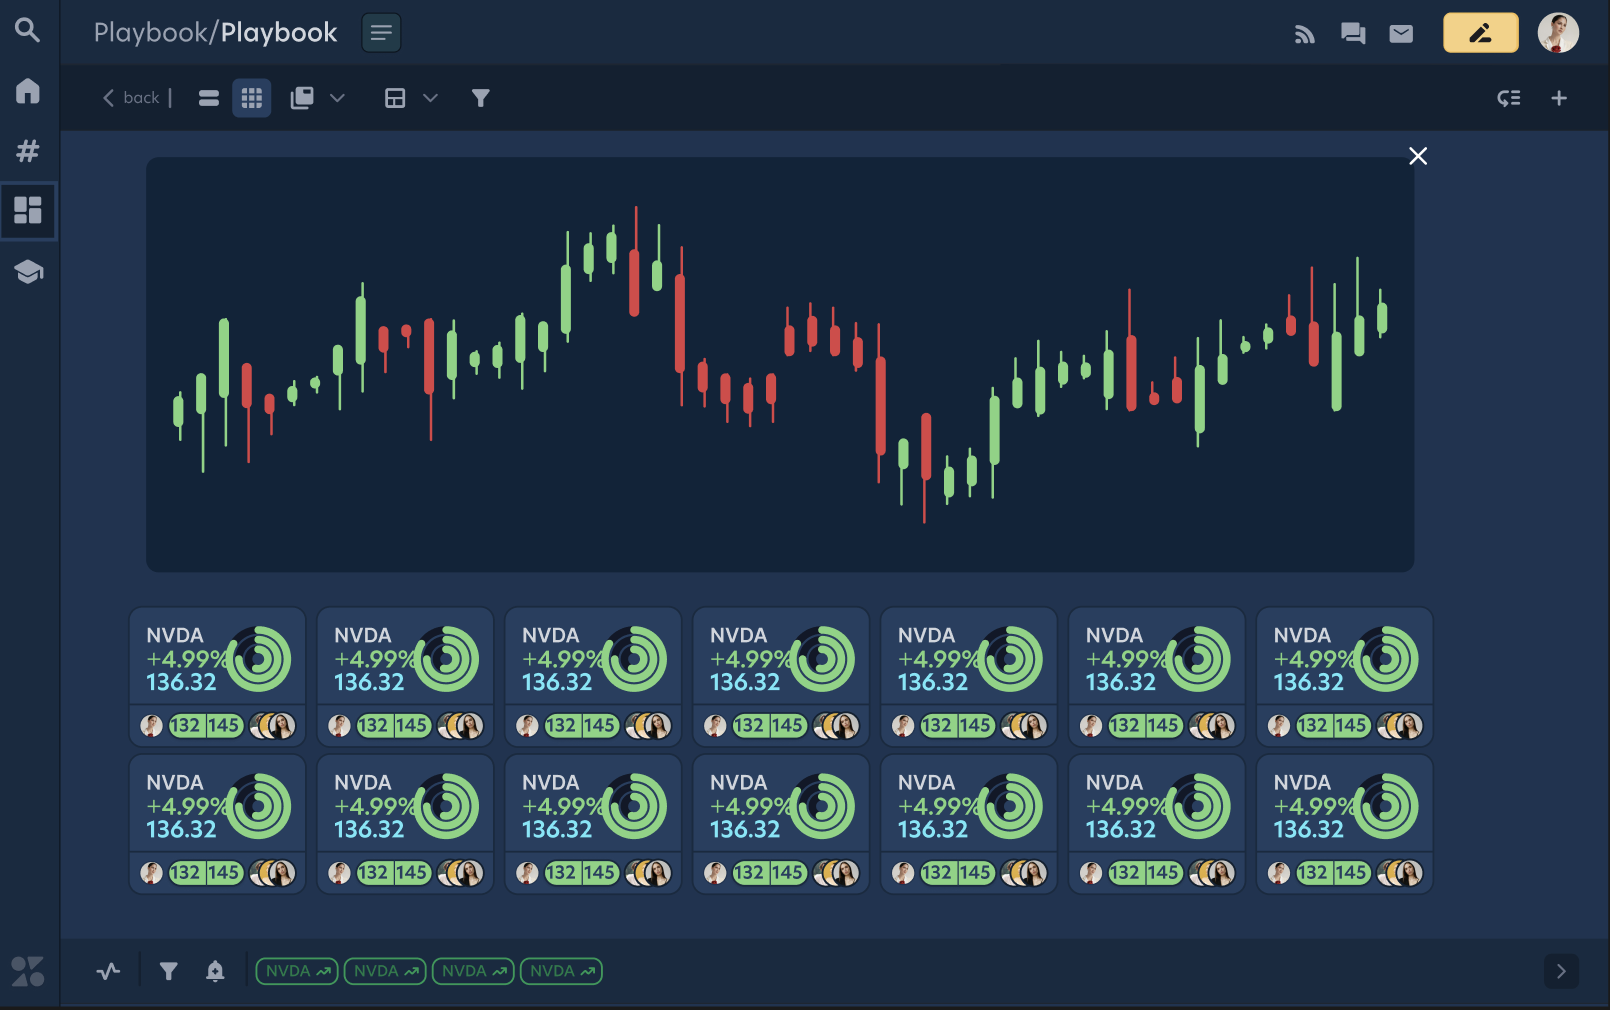Image resolution: width=1610 pixels, height=1010 pixels.
Task: Add a new item with plus icon
Action: coord(1559,98)
